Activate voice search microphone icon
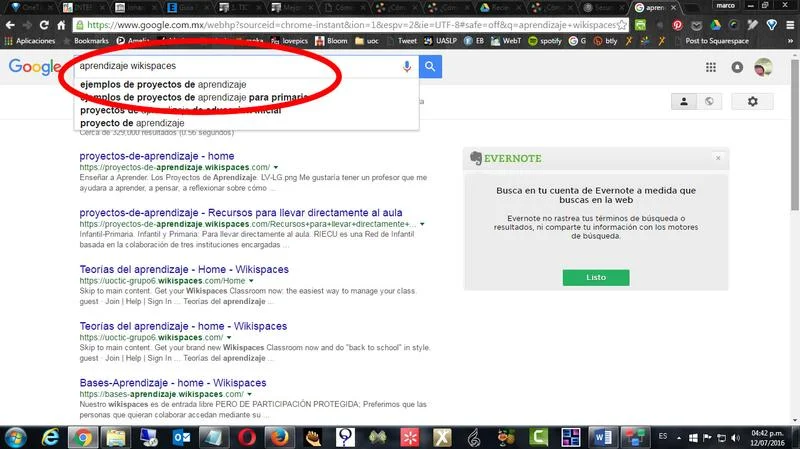This screenshot has width=800, height=449. tap(407, 66)
